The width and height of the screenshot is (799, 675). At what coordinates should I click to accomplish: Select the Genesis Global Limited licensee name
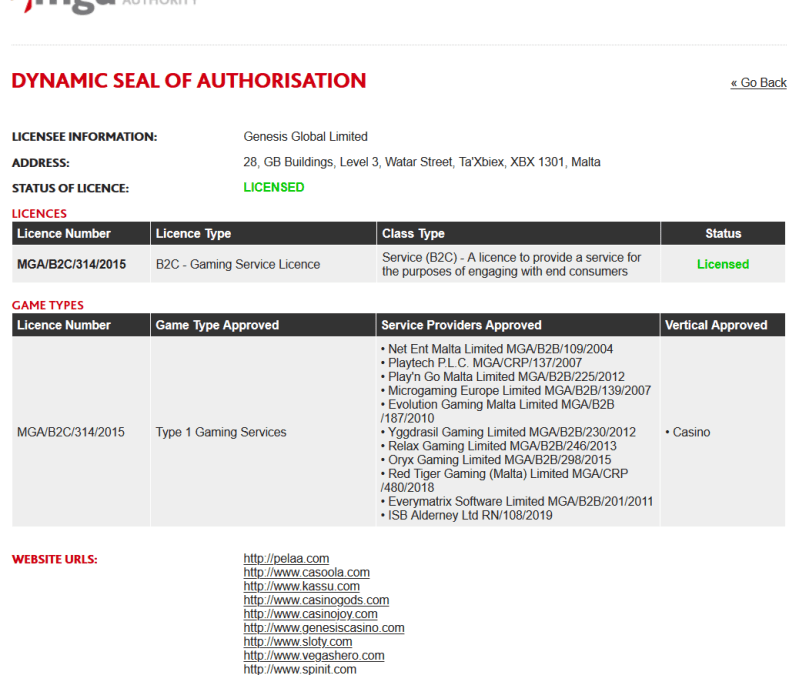305,137
